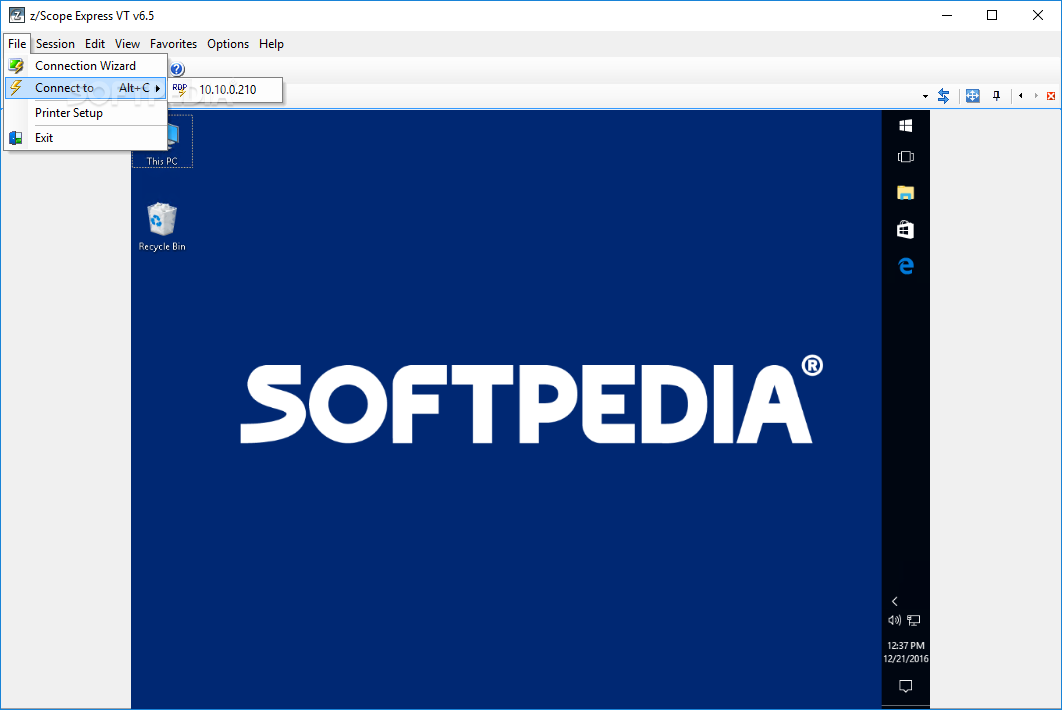Click the Exit door icon
This screenshot has width=1062, height=710.
[x=16, y=138]
